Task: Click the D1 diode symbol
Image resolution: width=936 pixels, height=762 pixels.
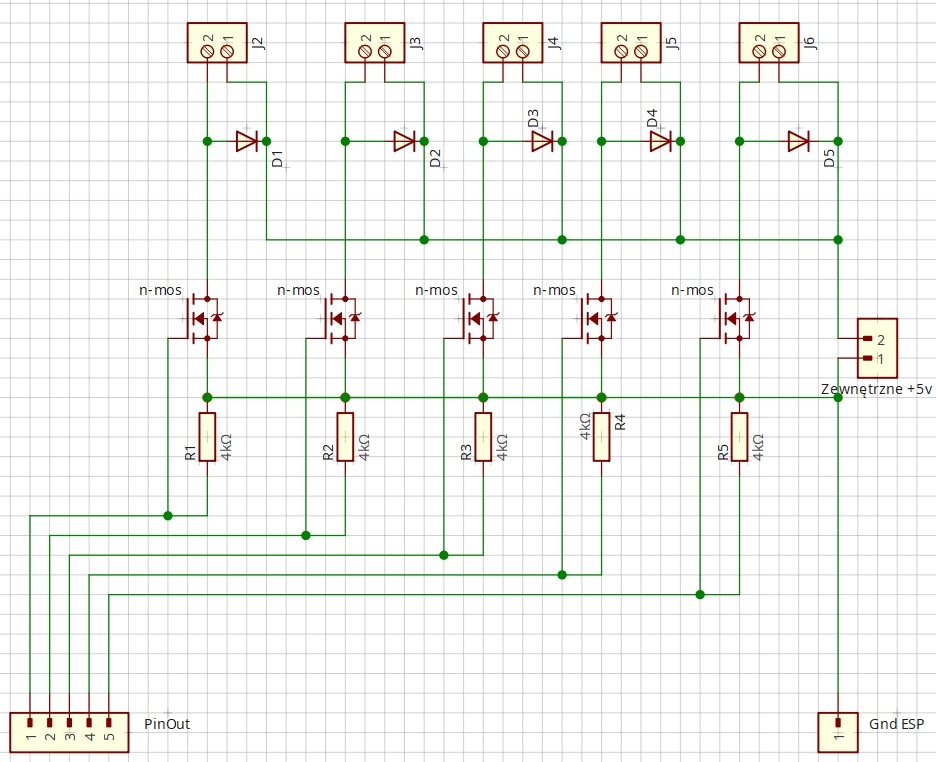Action: pyautogui.click(x=246, y=141)
